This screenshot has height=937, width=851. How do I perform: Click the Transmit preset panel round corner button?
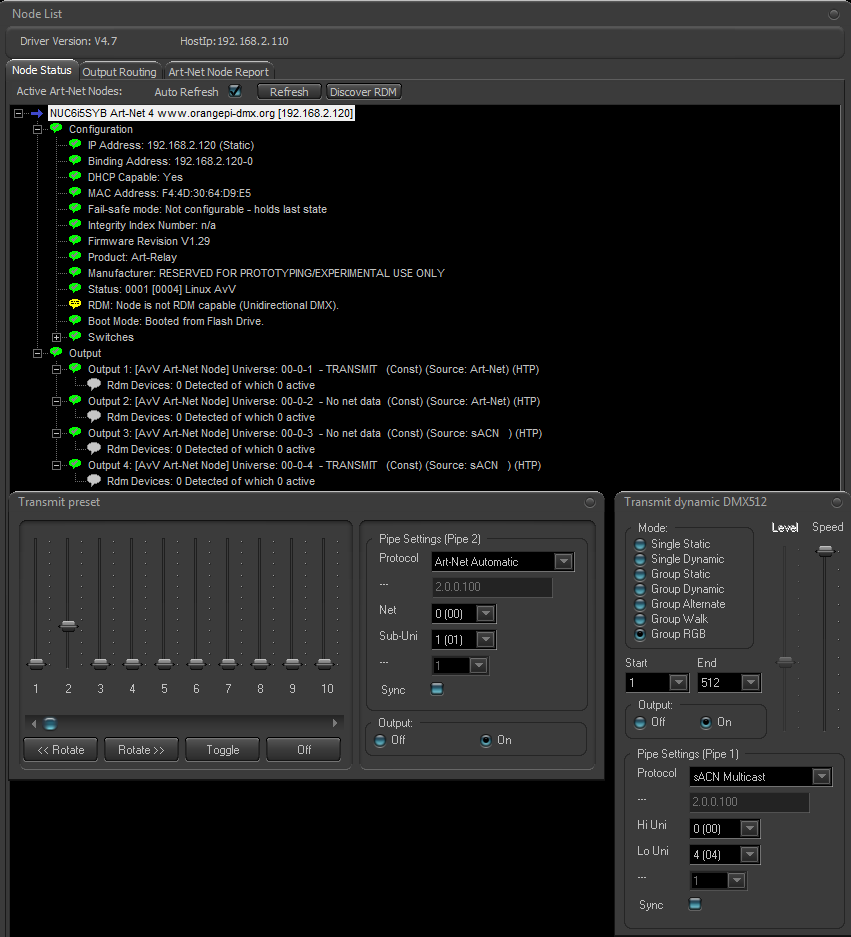[590, 502]
